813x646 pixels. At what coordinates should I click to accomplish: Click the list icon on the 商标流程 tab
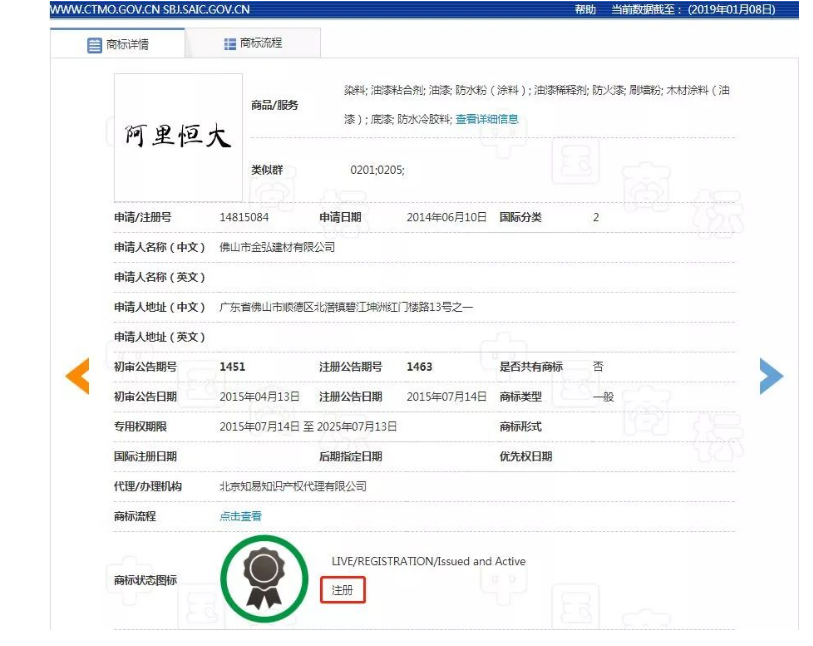pos(230,44)
